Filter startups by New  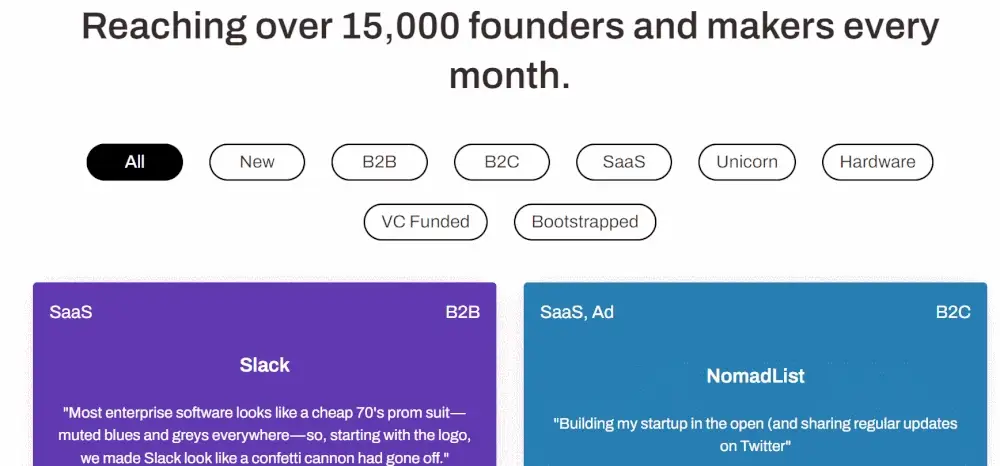coord(257,162)
